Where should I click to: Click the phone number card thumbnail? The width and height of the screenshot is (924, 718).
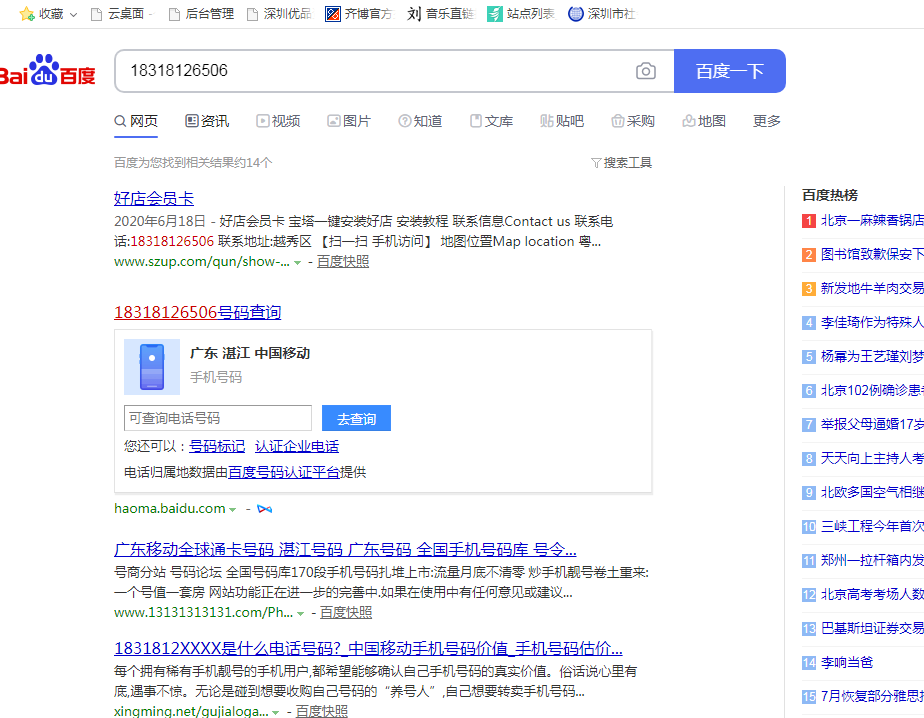coord(152,367)
